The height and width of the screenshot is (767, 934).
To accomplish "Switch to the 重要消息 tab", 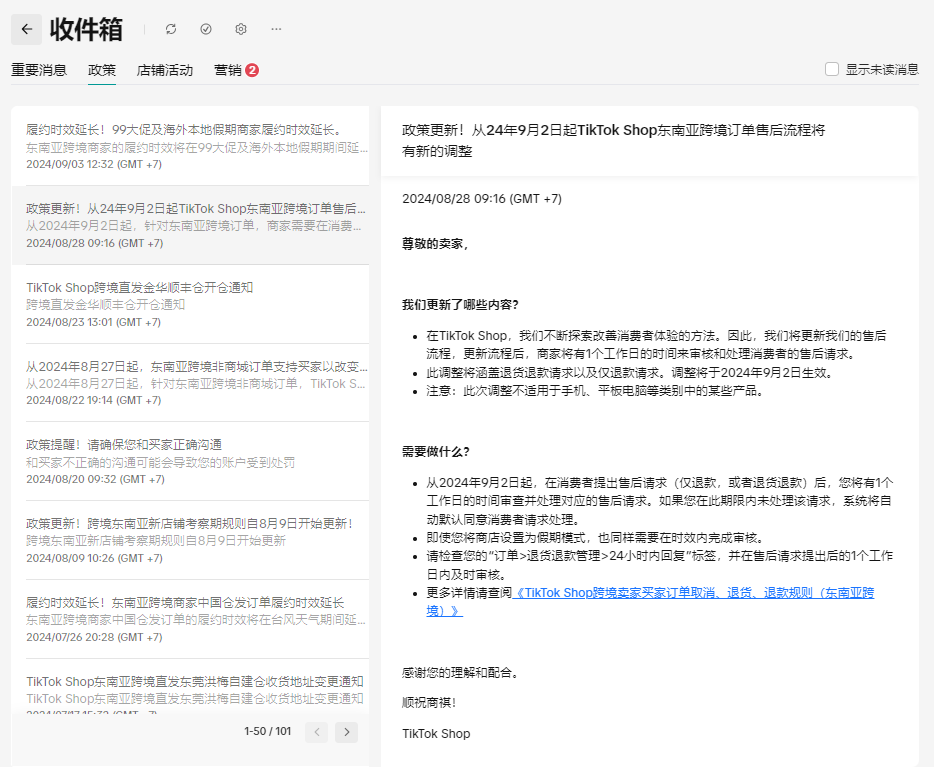I will [x=39, y=70].
